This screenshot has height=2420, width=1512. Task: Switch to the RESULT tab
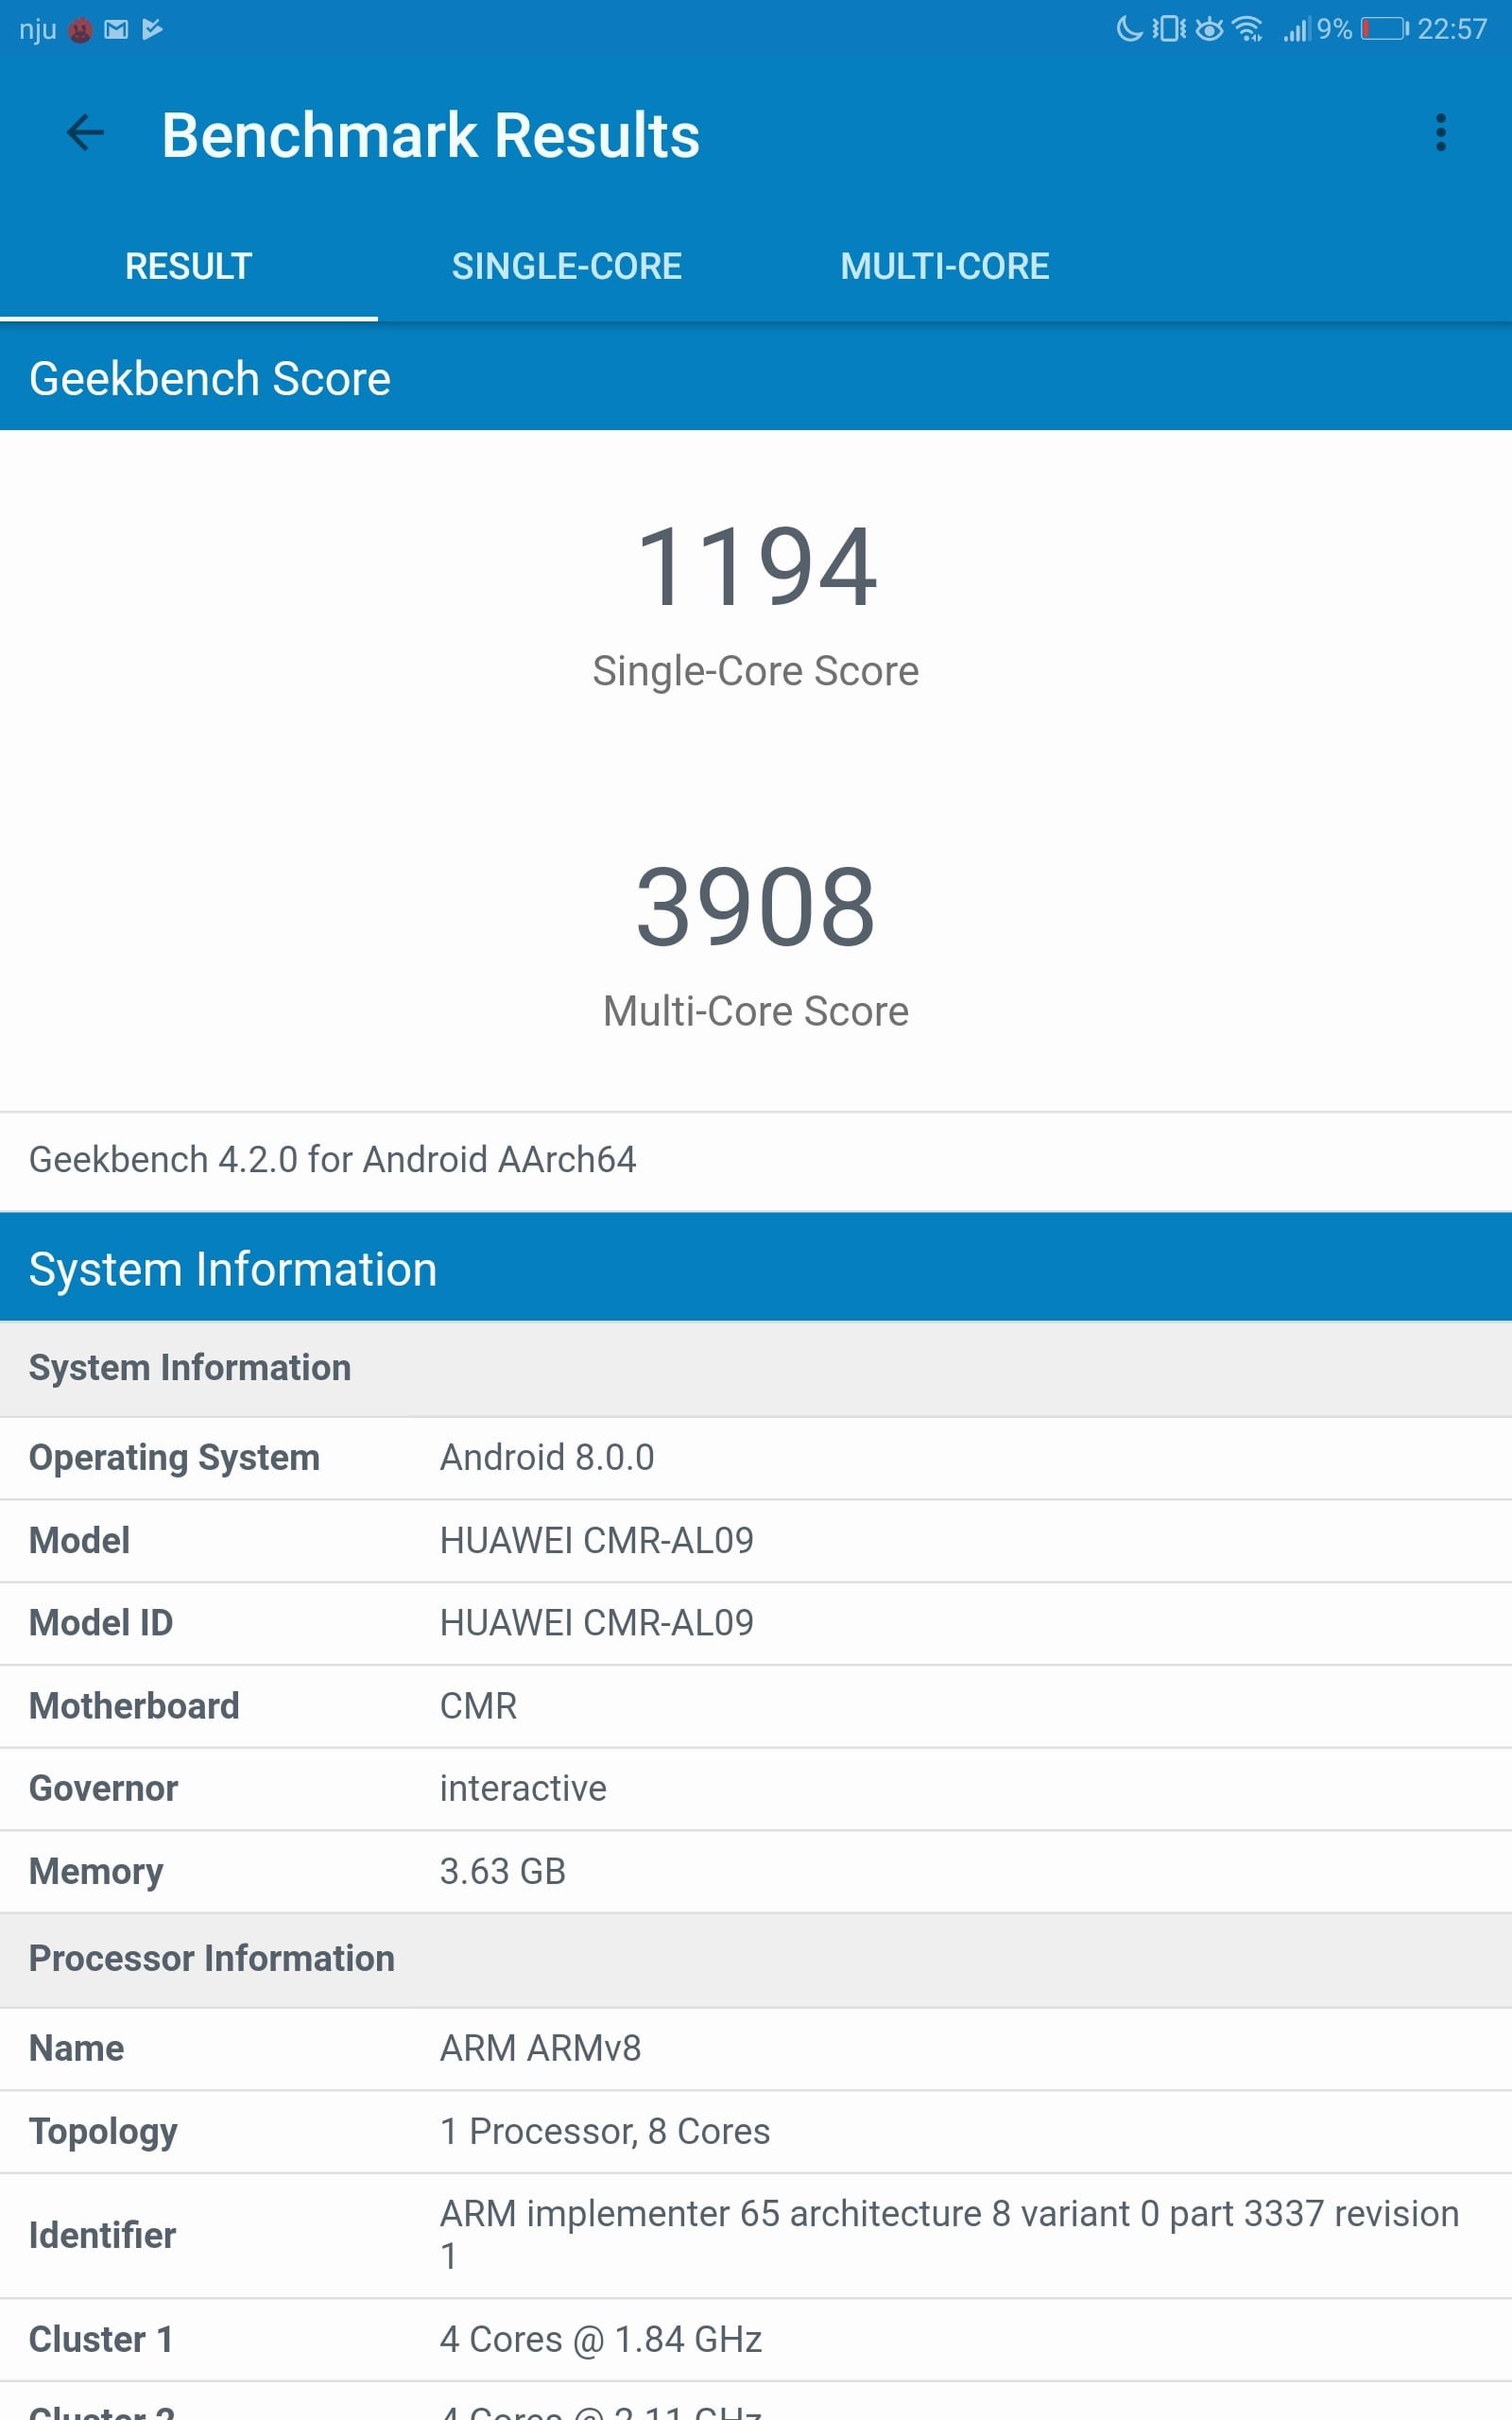pyautogui.click(x=188, y=266)
